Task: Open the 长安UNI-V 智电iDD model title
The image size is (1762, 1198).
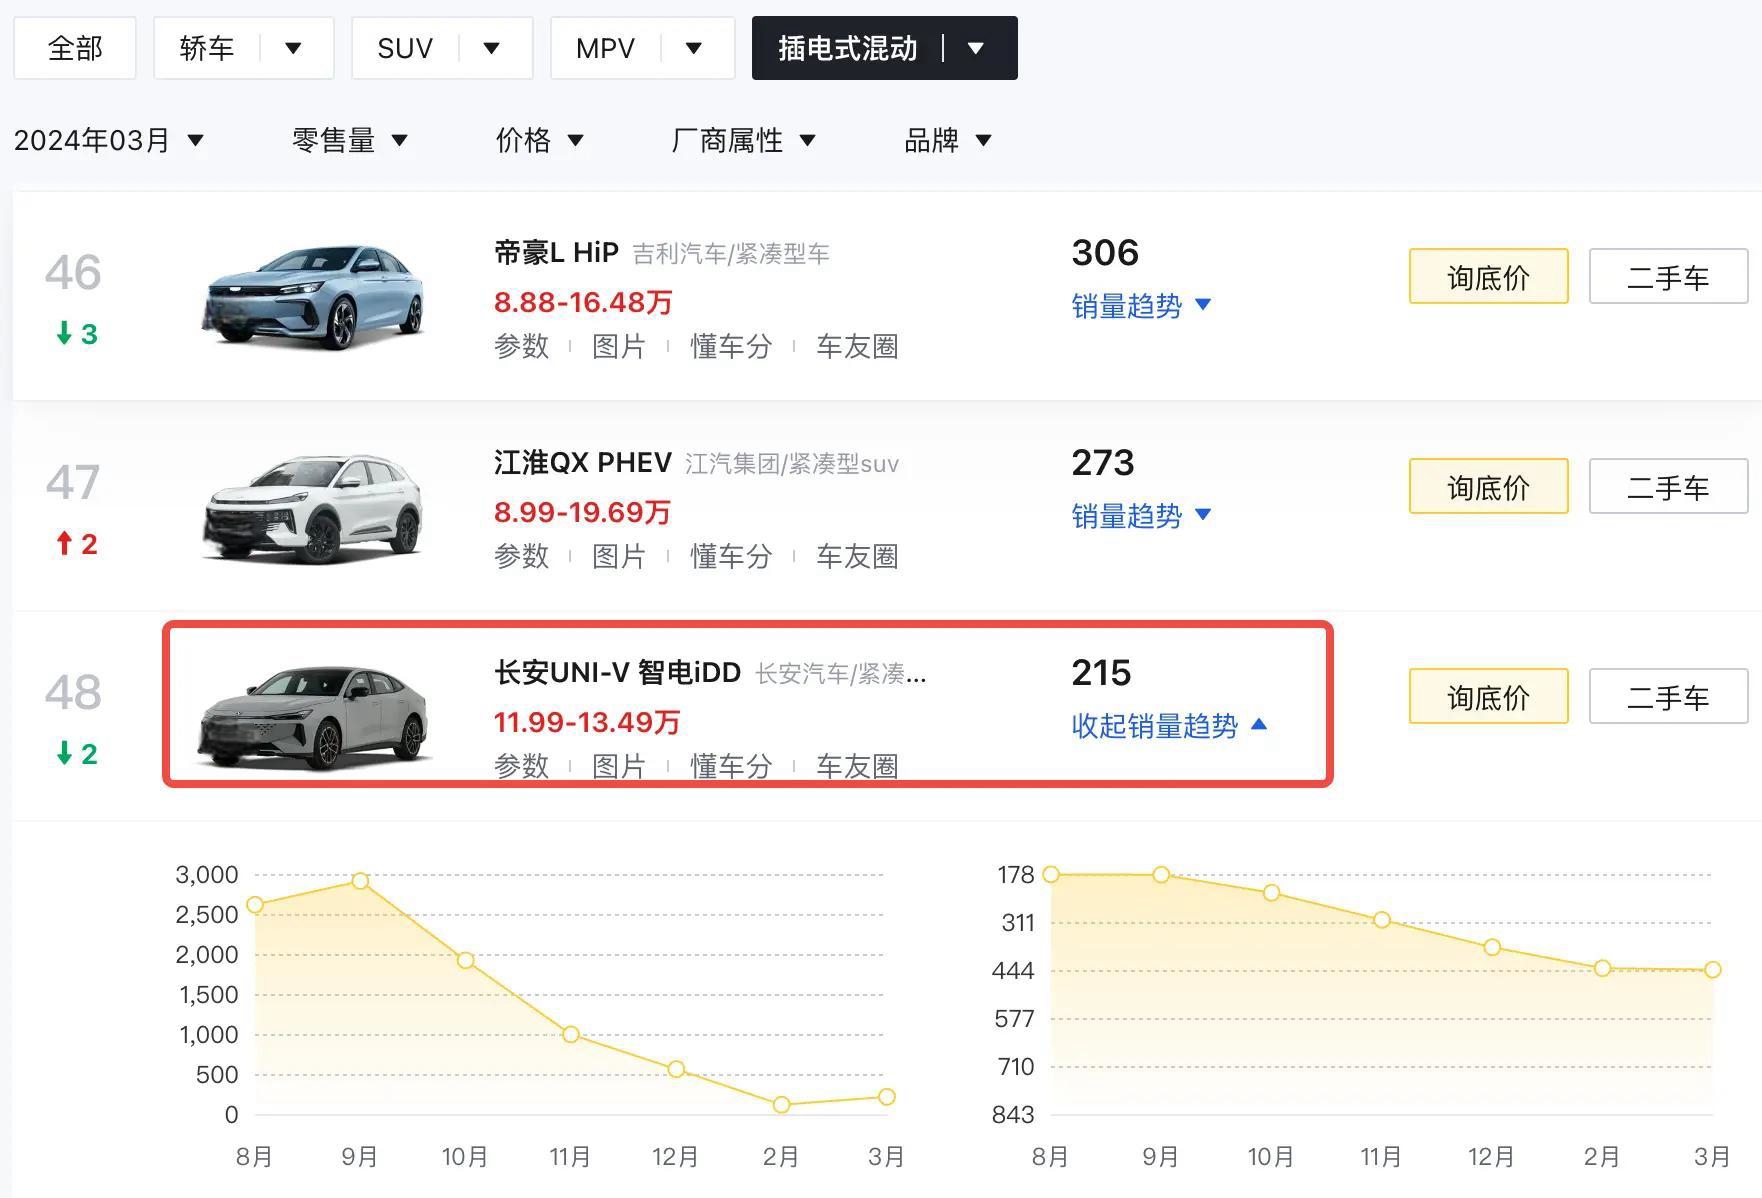Action: click(617, 672)
